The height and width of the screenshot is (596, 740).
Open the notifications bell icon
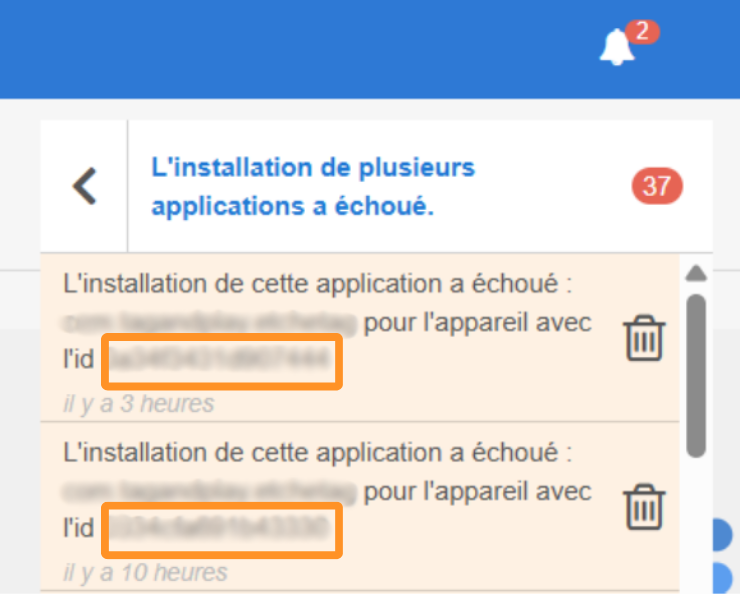click(617, 48)
